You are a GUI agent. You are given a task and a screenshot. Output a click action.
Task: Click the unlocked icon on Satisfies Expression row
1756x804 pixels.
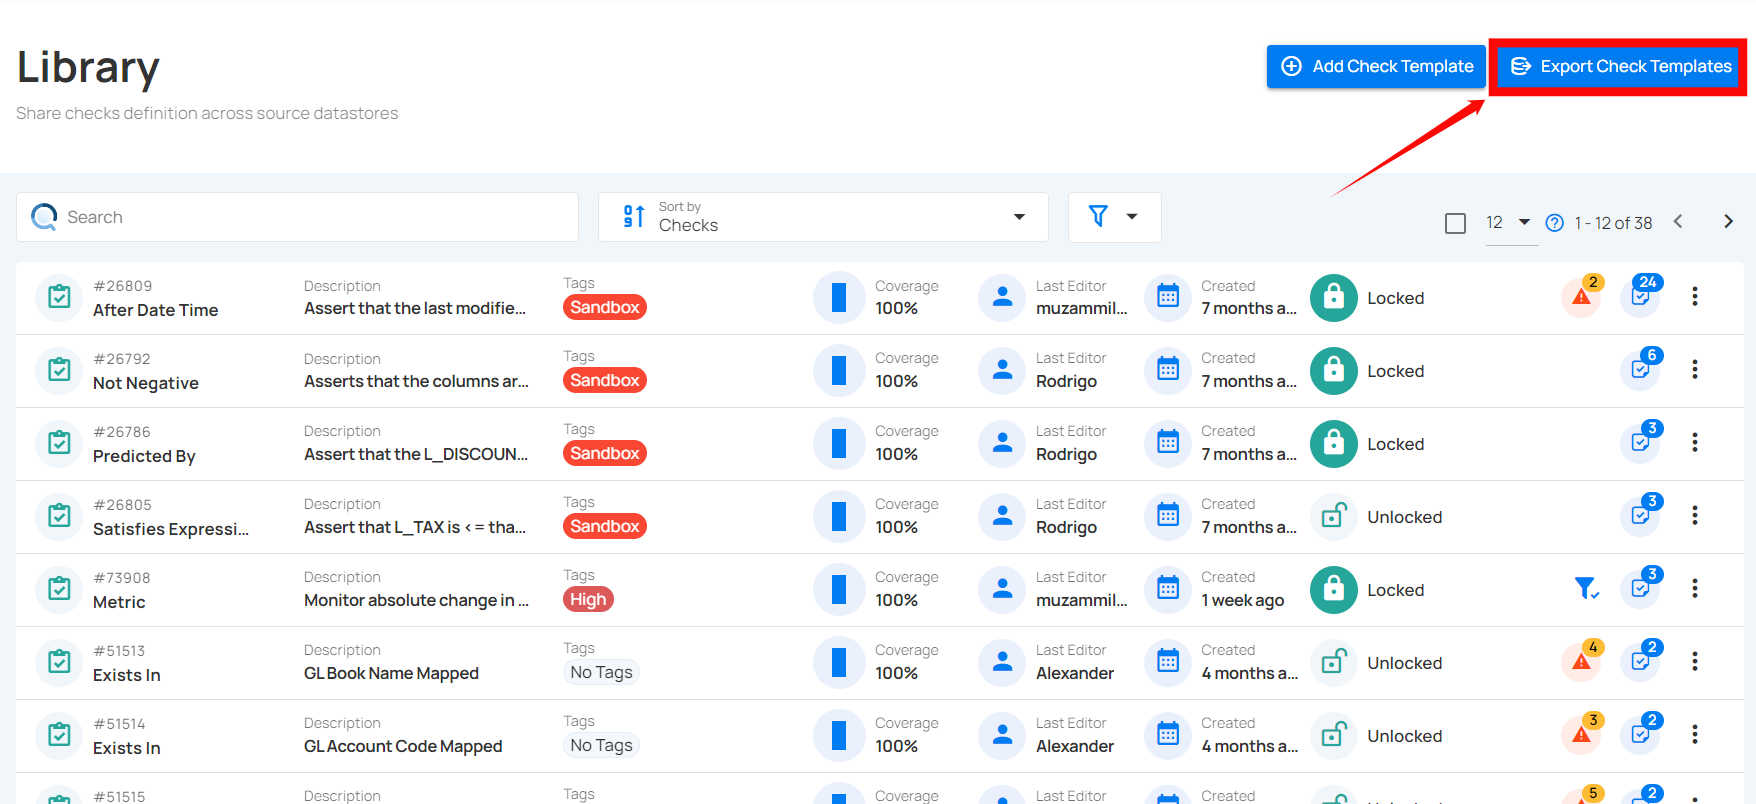pos(1334,517)
